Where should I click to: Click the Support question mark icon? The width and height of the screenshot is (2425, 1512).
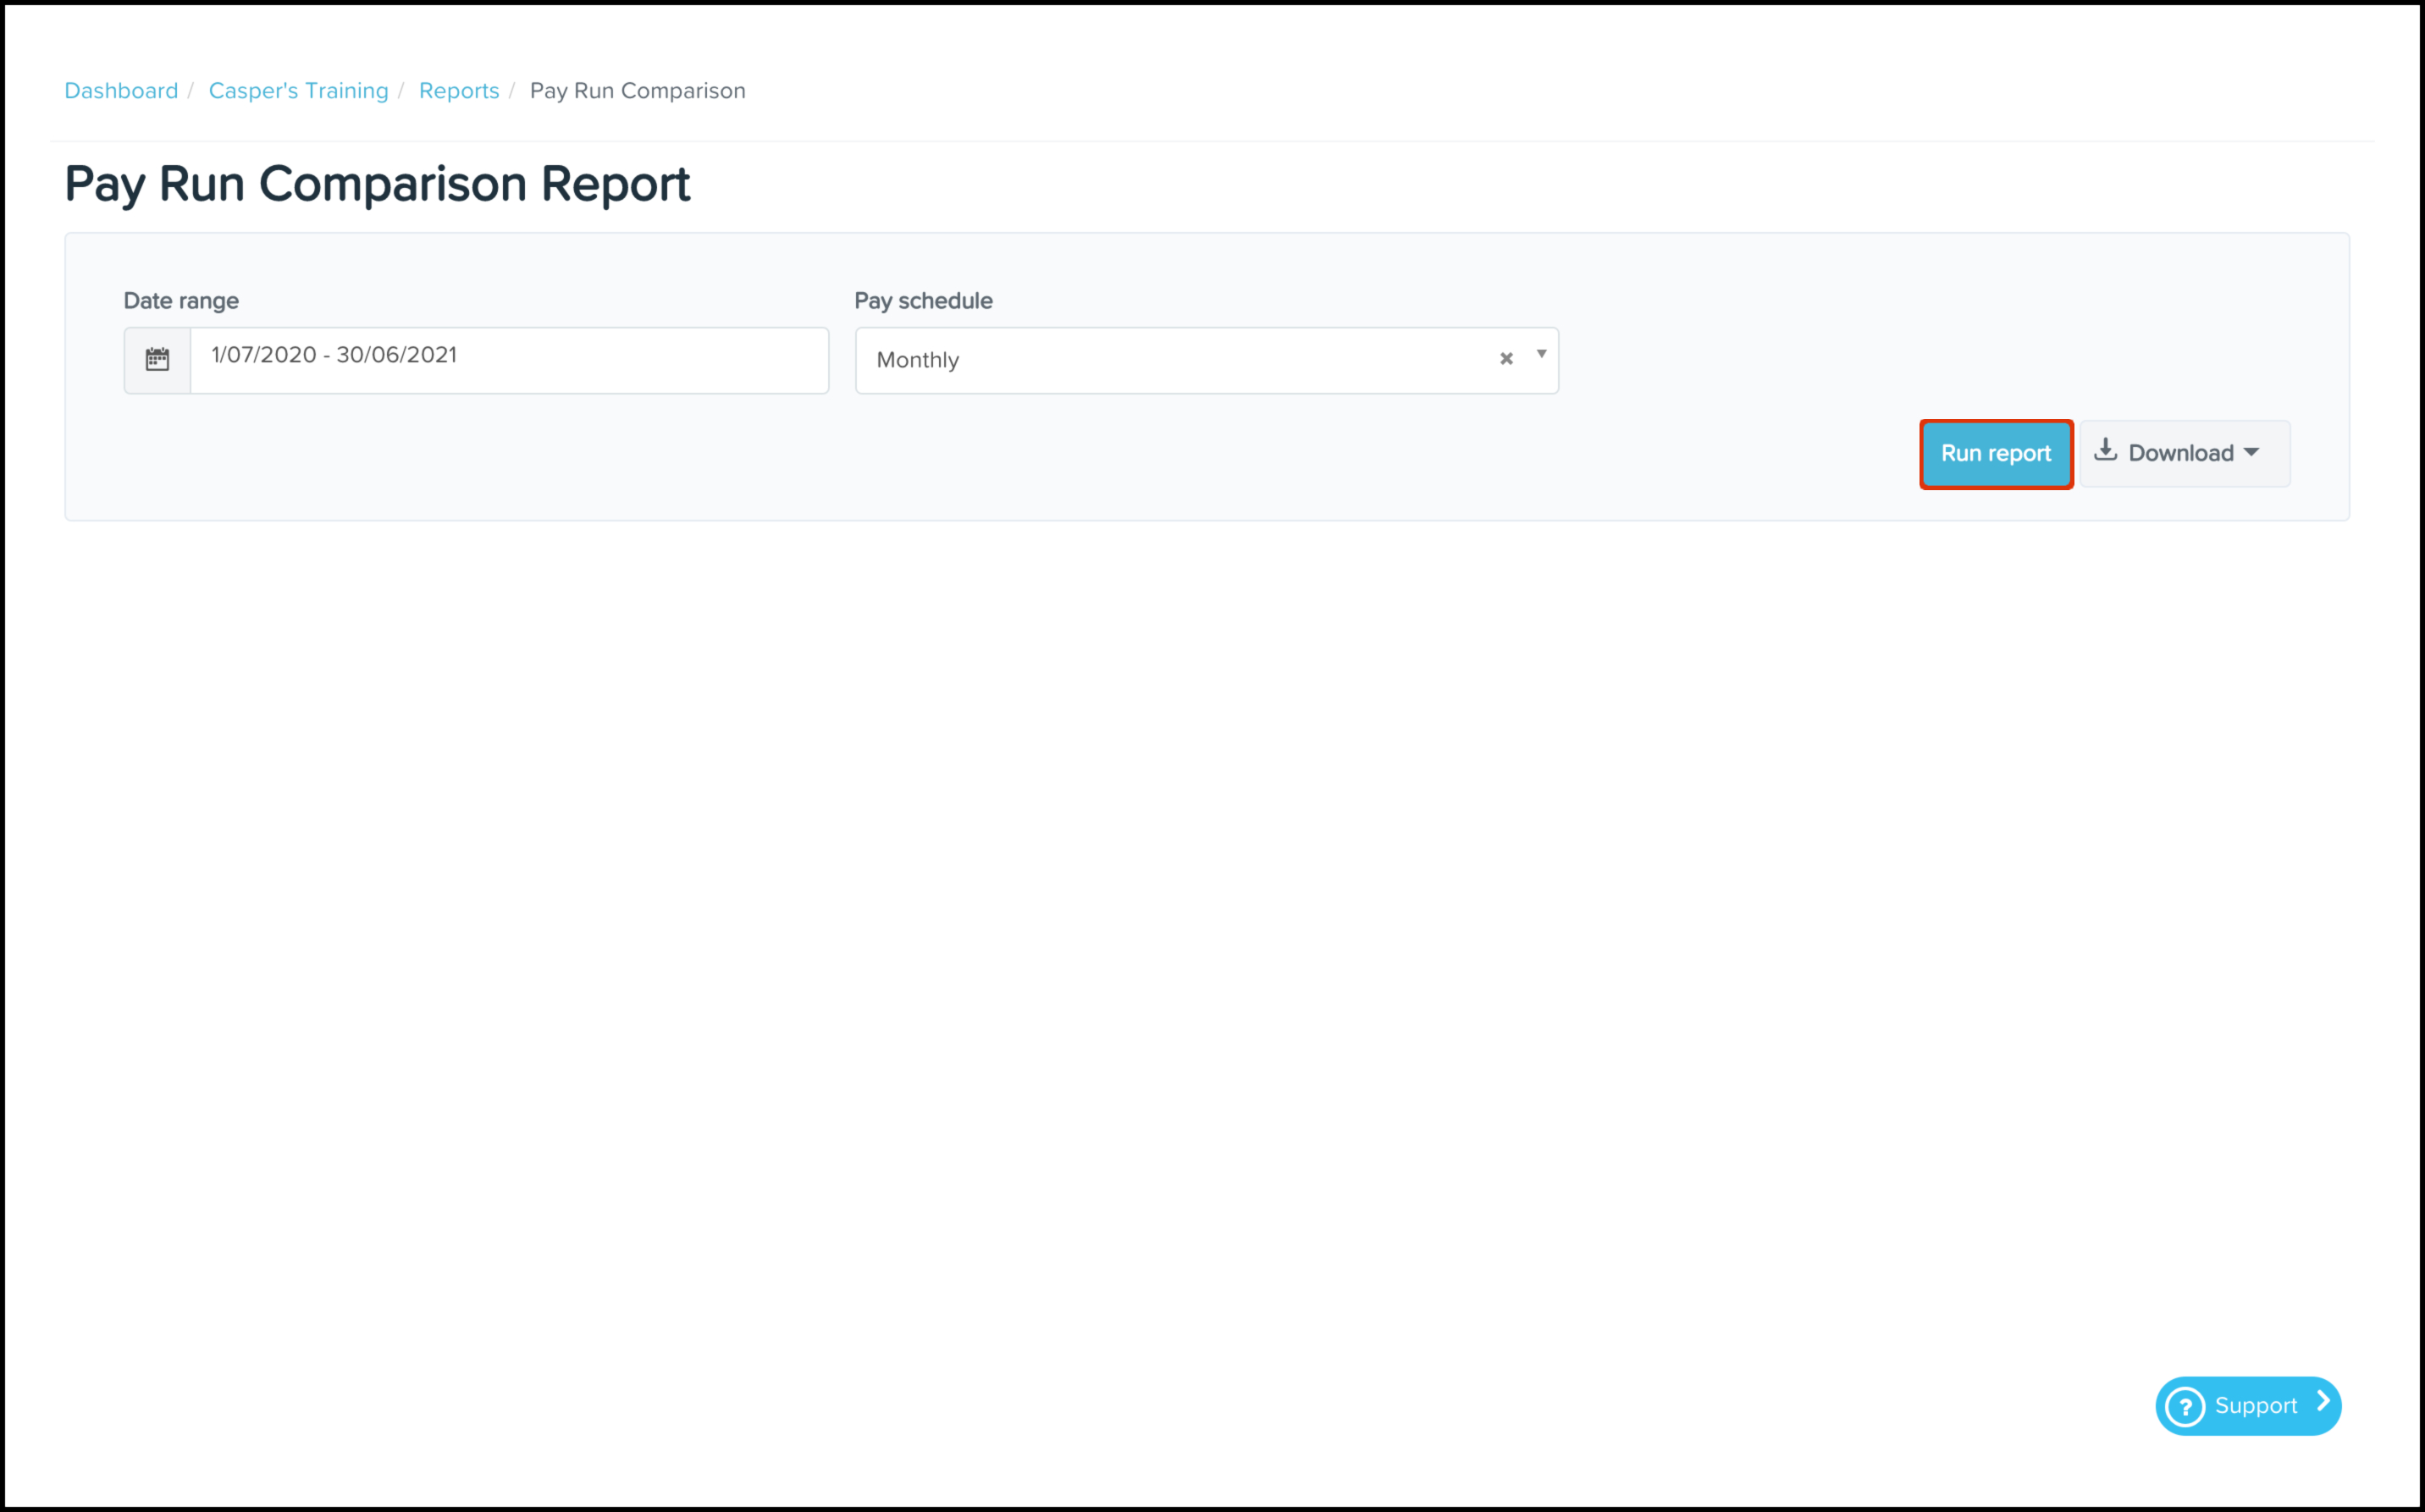click(2185, 1407)
